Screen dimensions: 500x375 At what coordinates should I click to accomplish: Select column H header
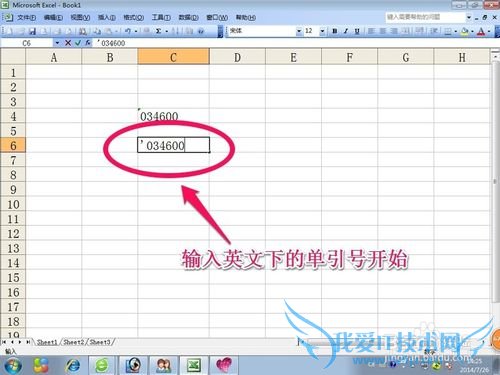click(462, 57)
